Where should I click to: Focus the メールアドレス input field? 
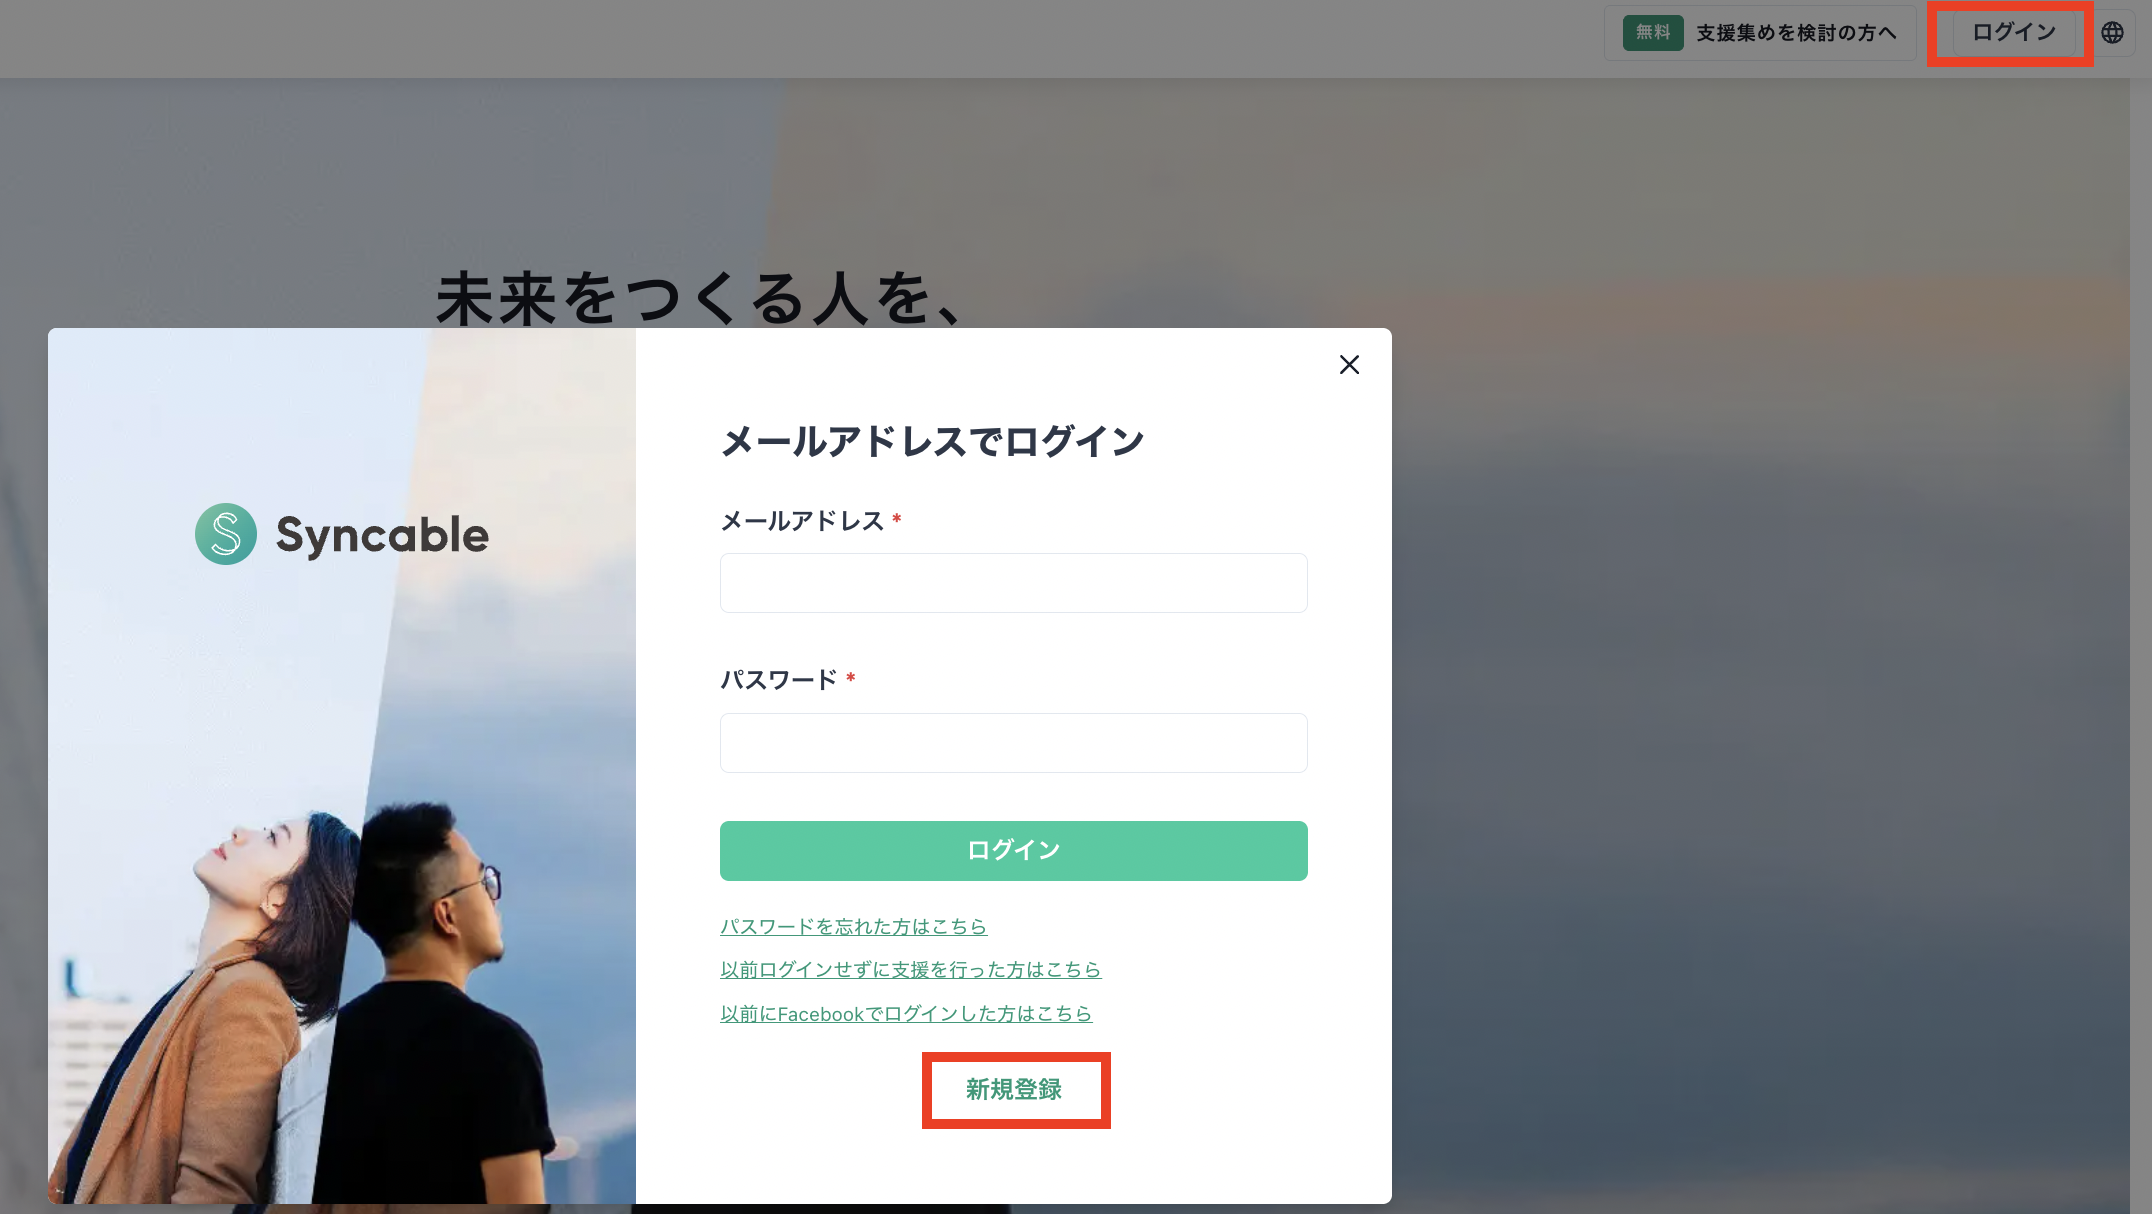click(1013, 583)
